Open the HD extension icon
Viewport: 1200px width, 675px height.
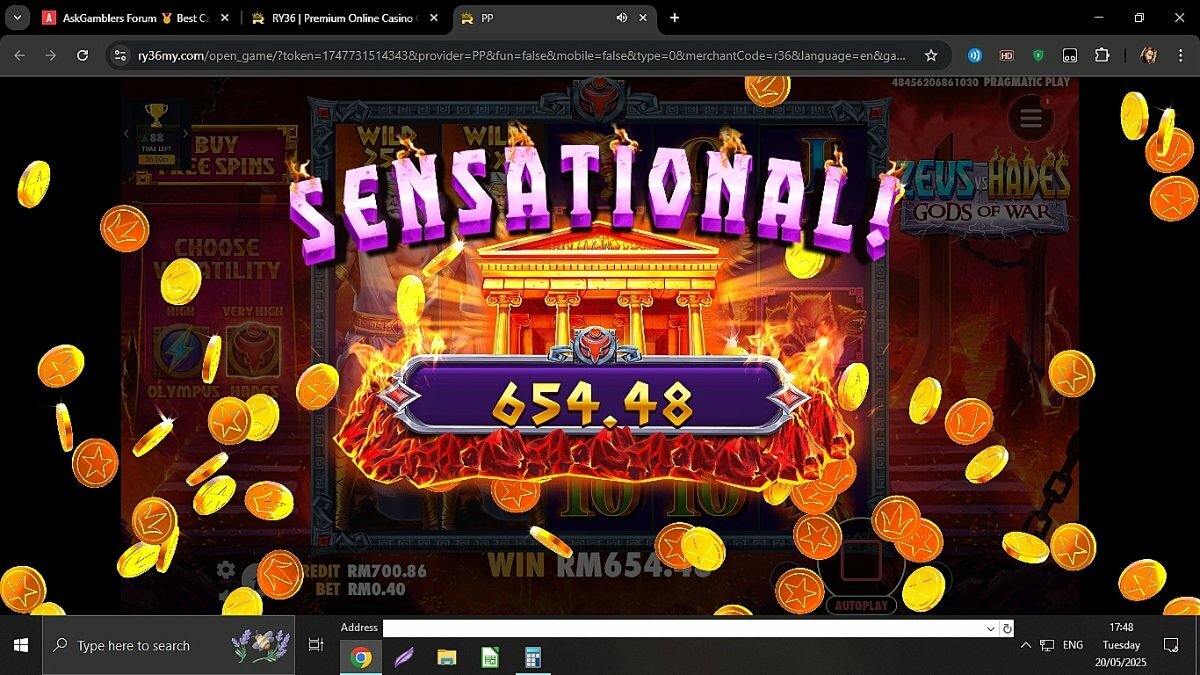(1006, 56)
